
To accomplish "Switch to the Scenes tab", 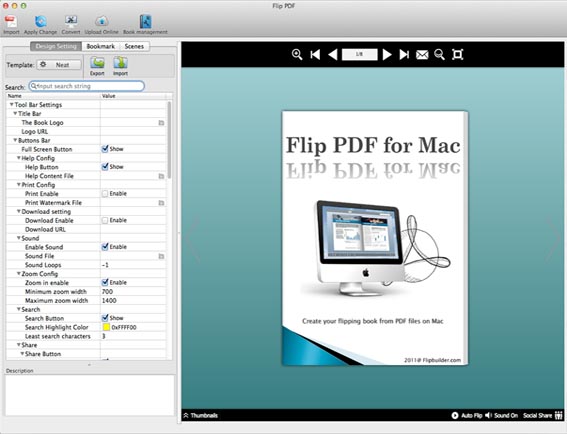I will (134, 46).
